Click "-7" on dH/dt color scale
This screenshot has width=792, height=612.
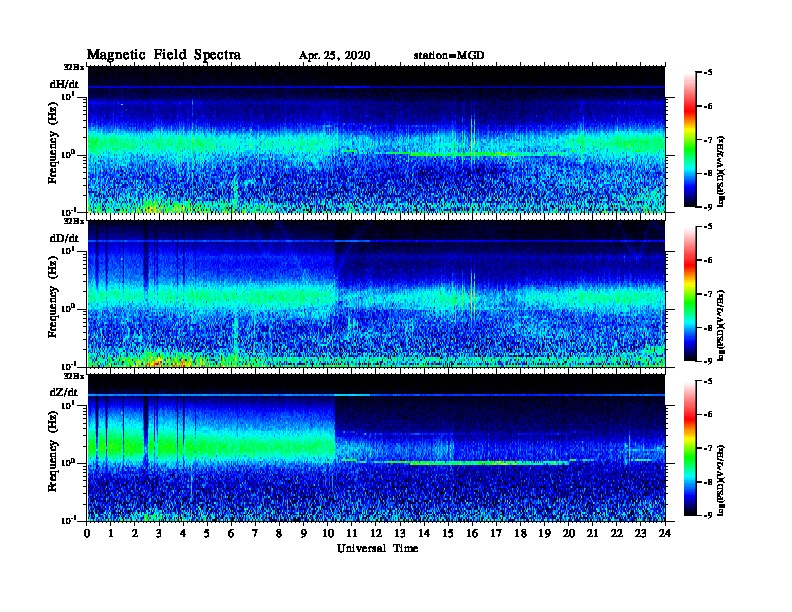pyautogui.click(x=709, y=140)
